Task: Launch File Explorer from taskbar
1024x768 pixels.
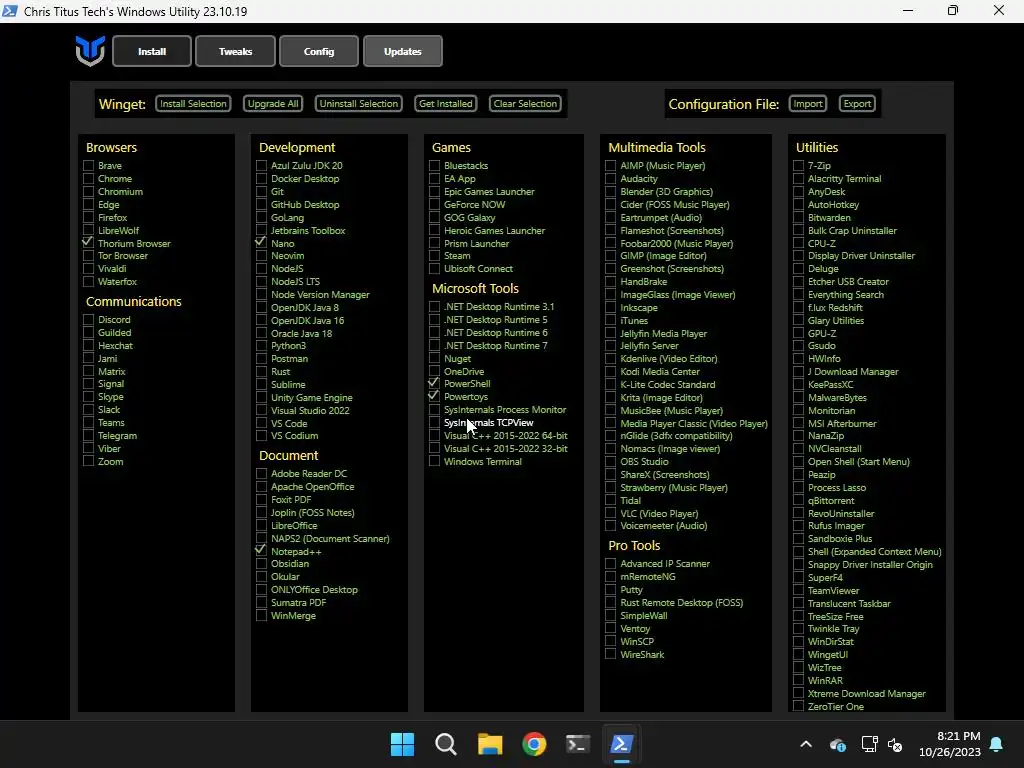Action: click(x=490, y=744)
